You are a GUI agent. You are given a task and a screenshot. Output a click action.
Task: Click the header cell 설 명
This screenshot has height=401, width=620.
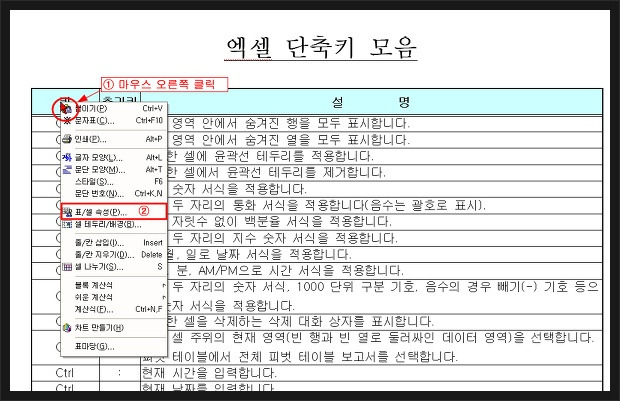point(371,102)
